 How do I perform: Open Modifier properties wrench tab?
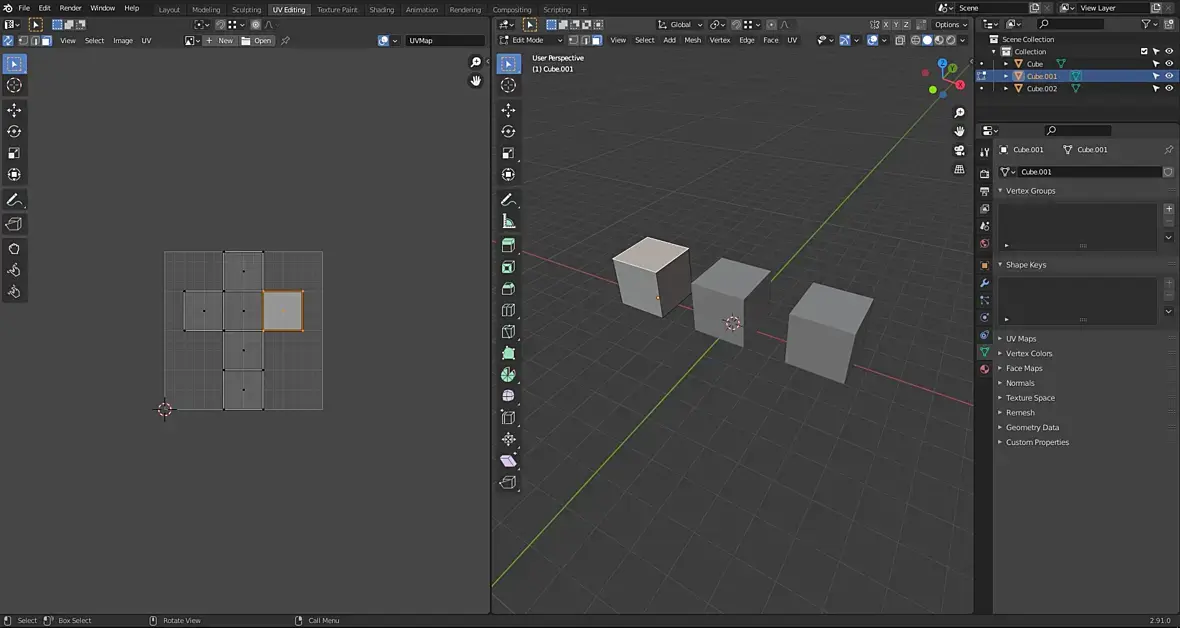(x=985, y=283)
